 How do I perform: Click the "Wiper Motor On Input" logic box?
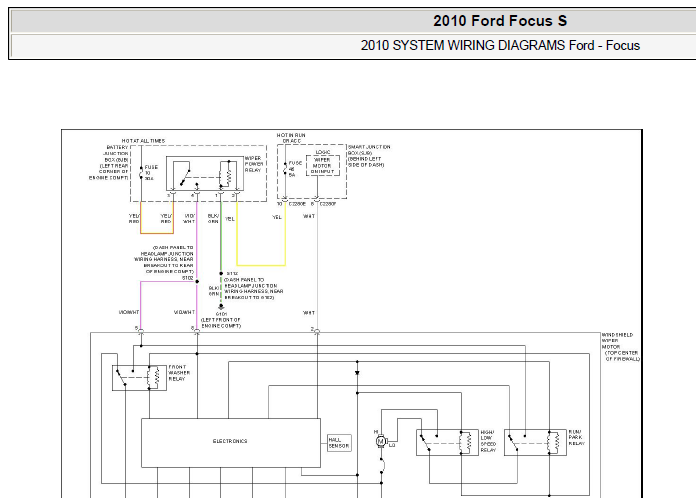click(323, 165)
